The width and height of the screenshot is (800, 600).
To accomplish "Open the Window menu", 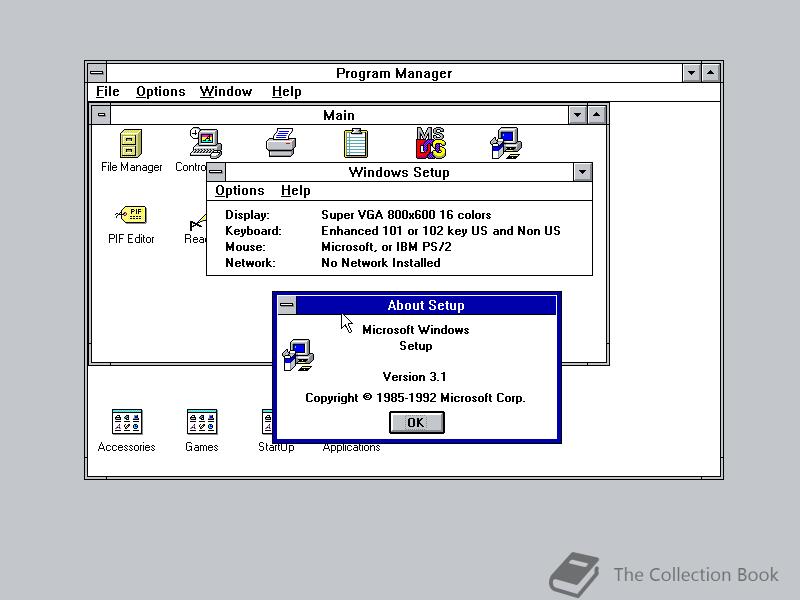I will [x=226, y=92].
